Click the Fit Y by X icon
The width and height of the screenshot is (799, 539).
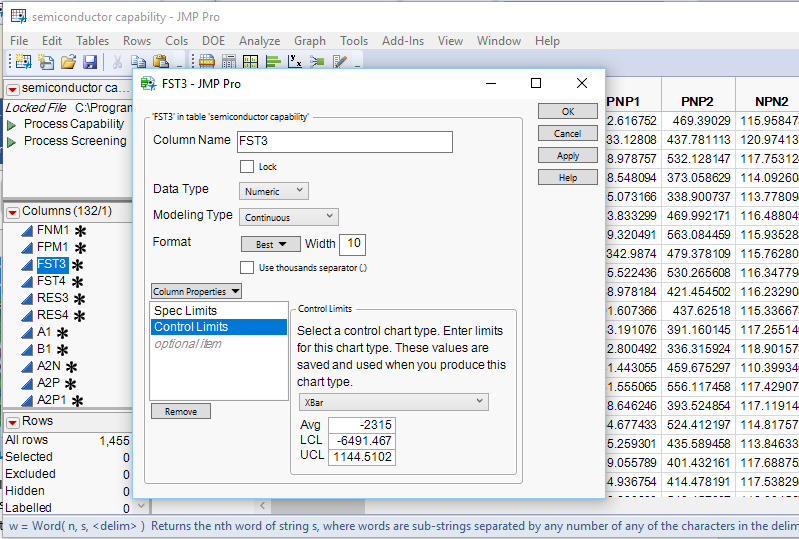(x=295, y=62)
